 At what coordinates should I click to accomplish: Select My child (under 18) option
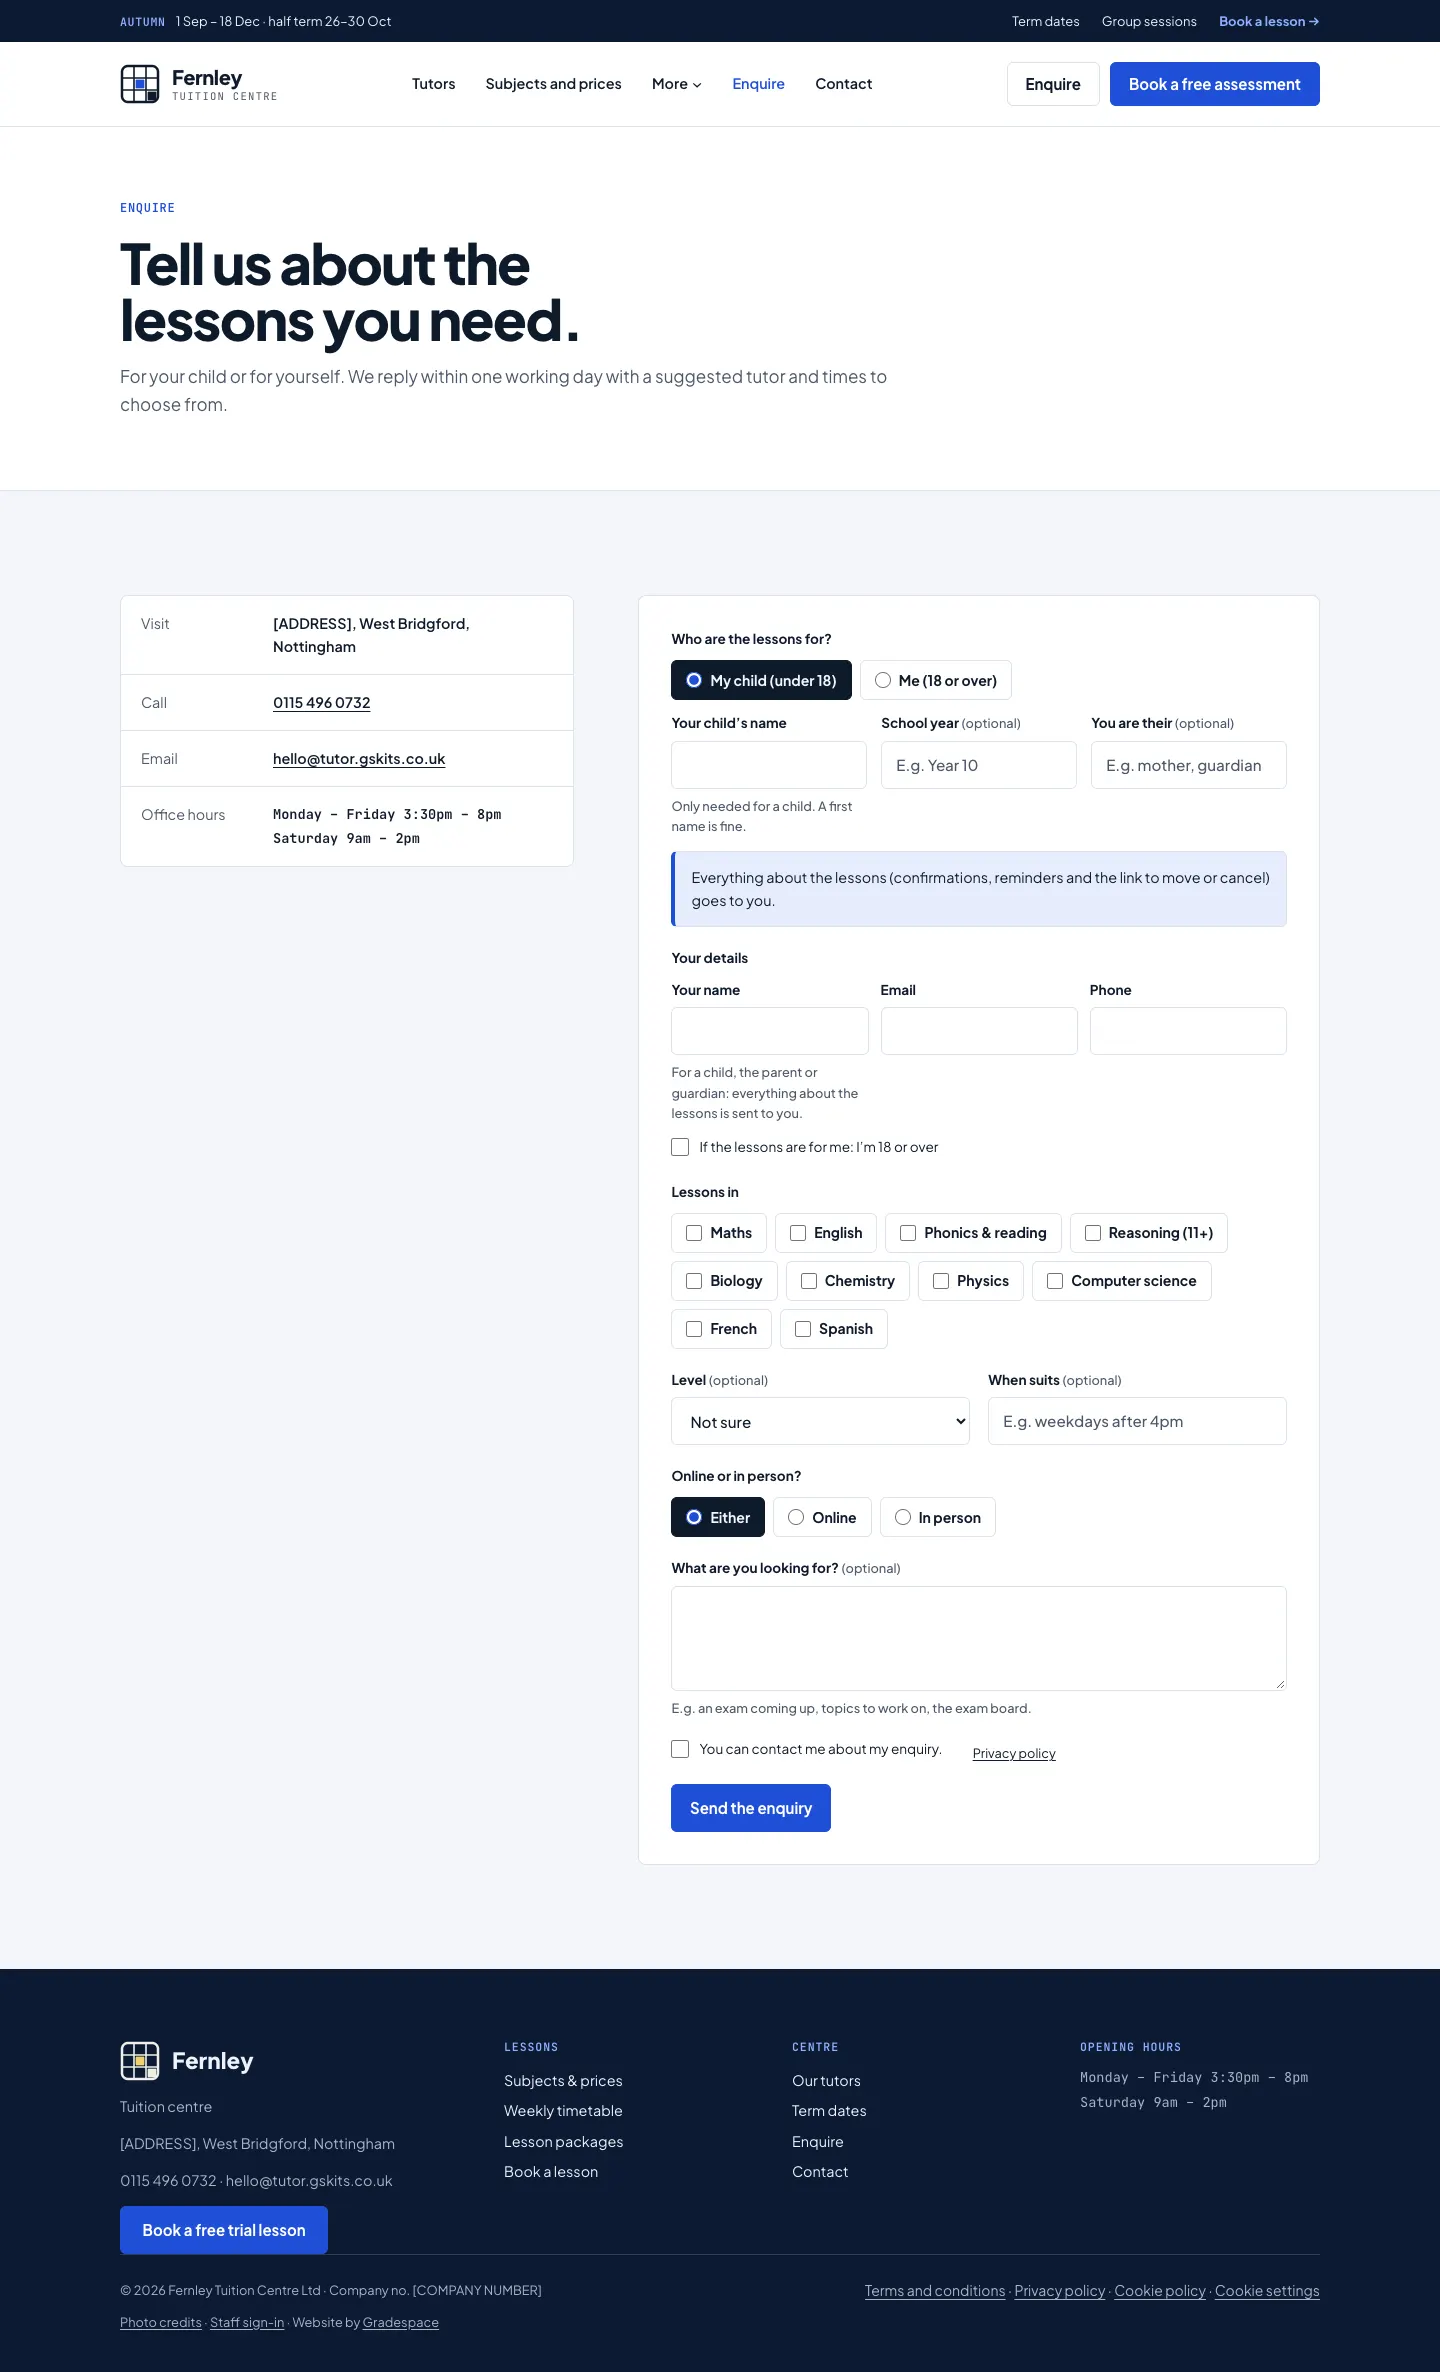pyautogui.click(x=761, y=680)
